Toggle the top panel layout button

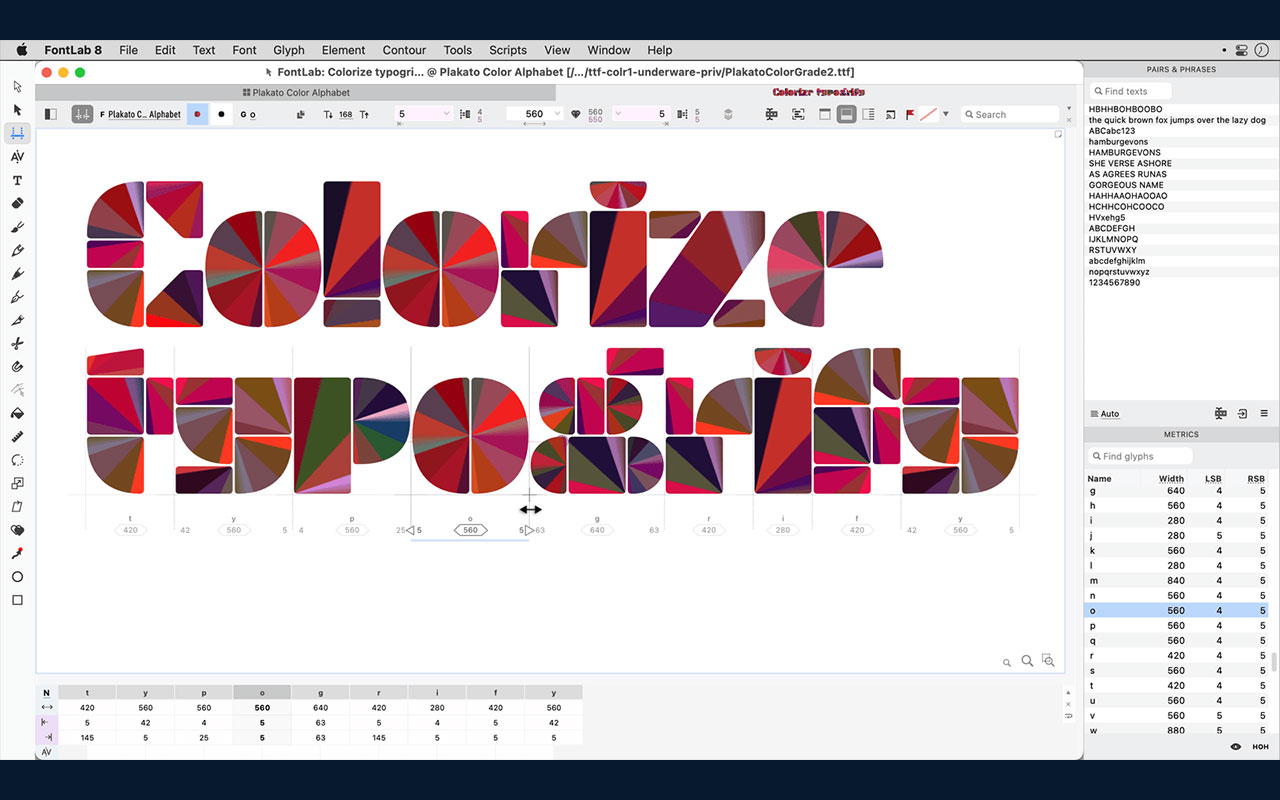(825, 114)
